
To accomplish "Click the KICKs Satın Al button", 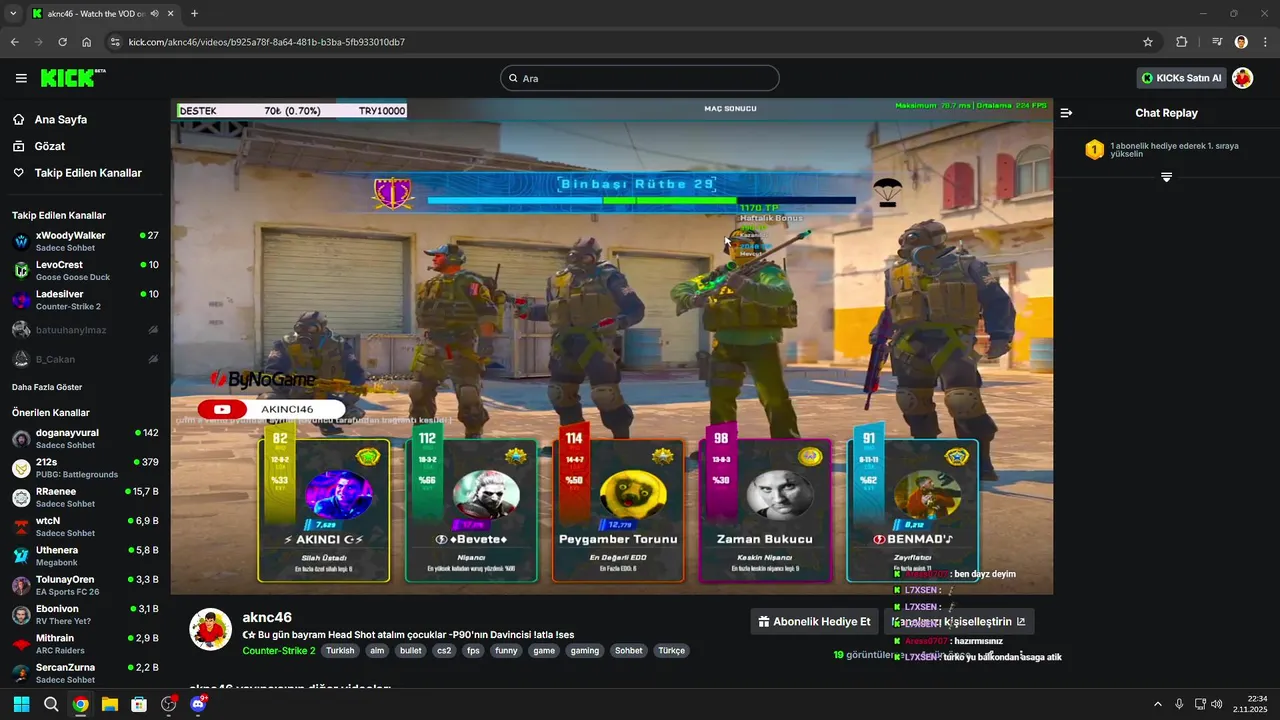I will click(x=1181, y=78).
